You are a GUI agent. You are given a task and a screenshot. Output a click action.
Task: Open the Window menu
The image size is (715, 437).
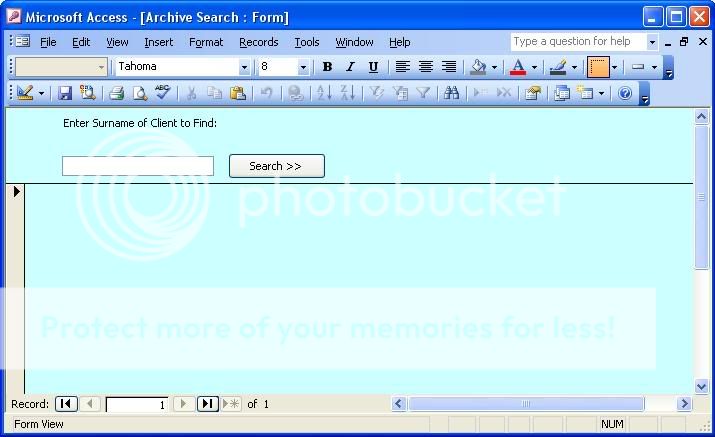(354, 42)
